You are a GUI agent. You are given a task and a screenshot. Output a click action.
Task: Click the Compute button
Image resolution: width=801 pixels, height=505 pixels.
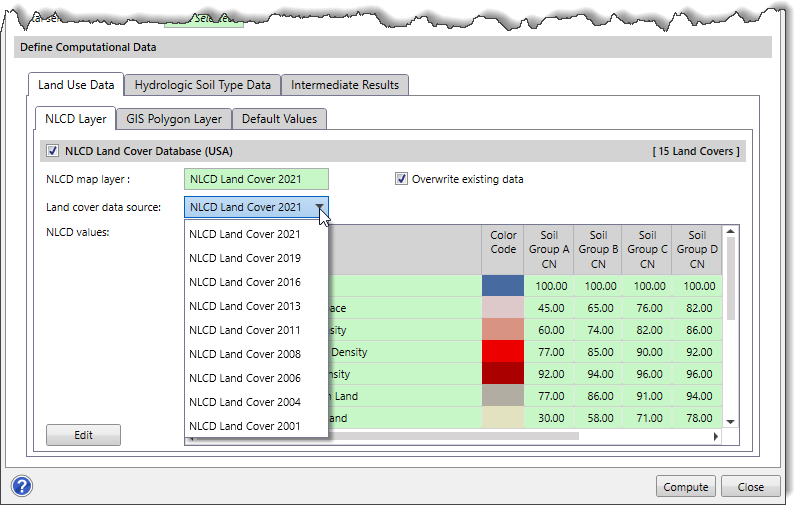[686, 487]
